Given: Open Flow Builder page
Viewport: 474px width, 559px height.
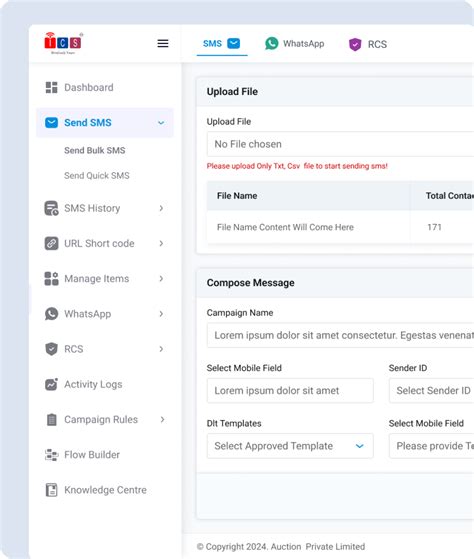Looking at the screenshot, I should click(92, 455).
